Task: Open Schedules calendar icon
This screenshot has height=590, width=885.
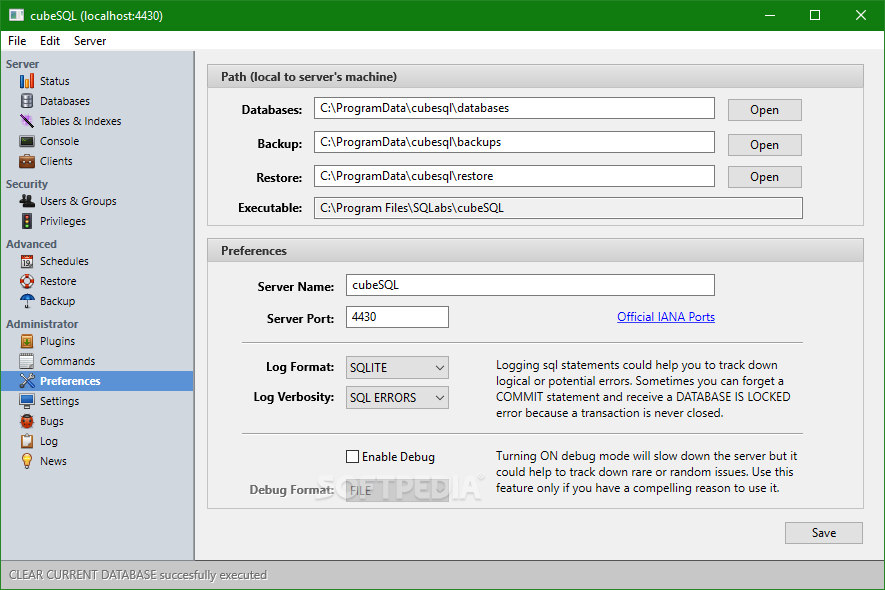Action: tap(27, 261)
